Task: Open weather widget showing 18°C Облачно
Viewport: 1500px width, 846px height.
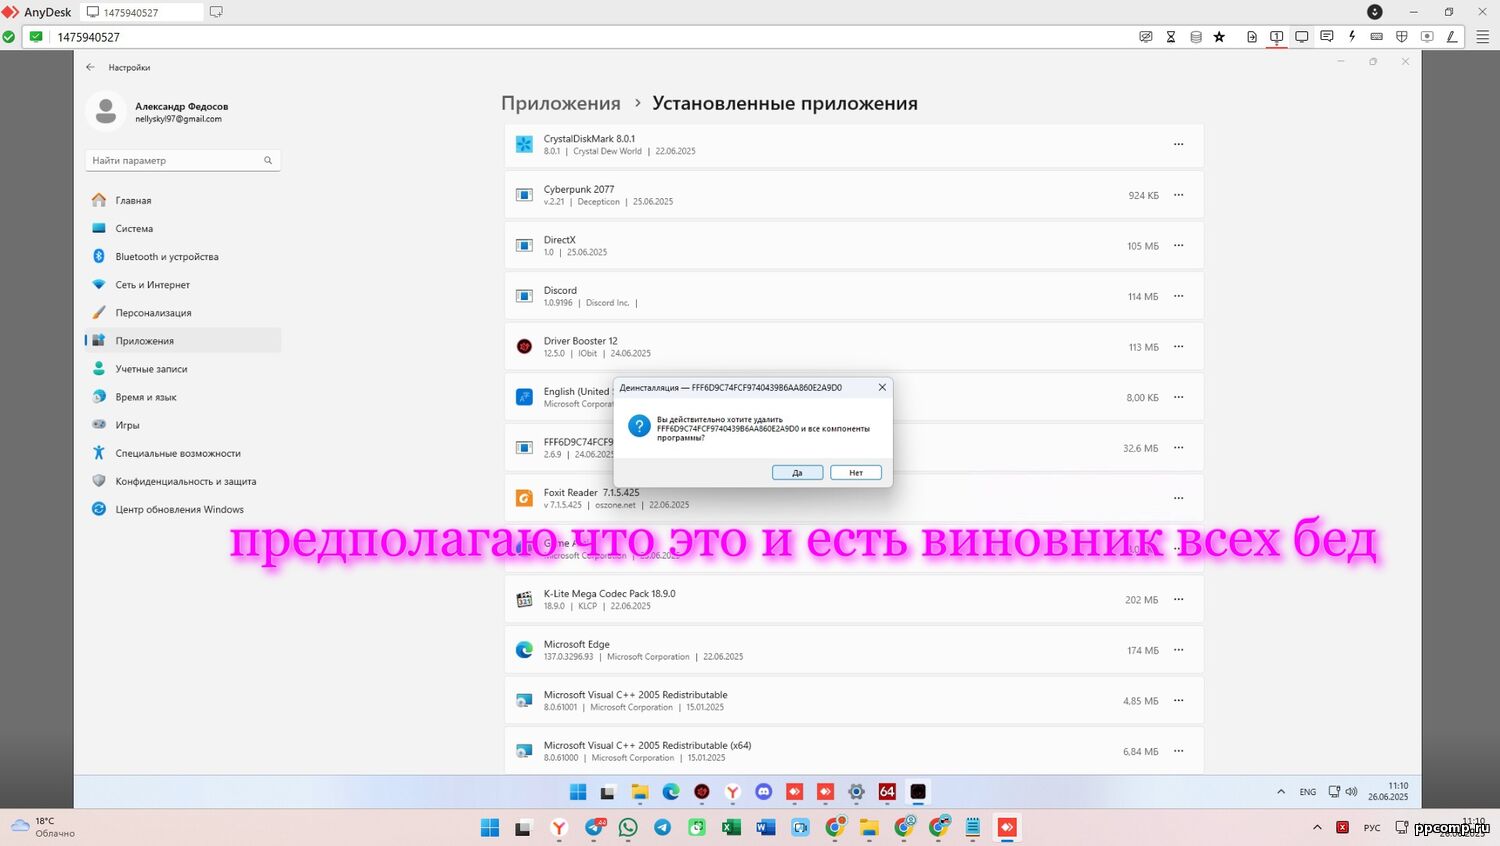Action: 44,827
